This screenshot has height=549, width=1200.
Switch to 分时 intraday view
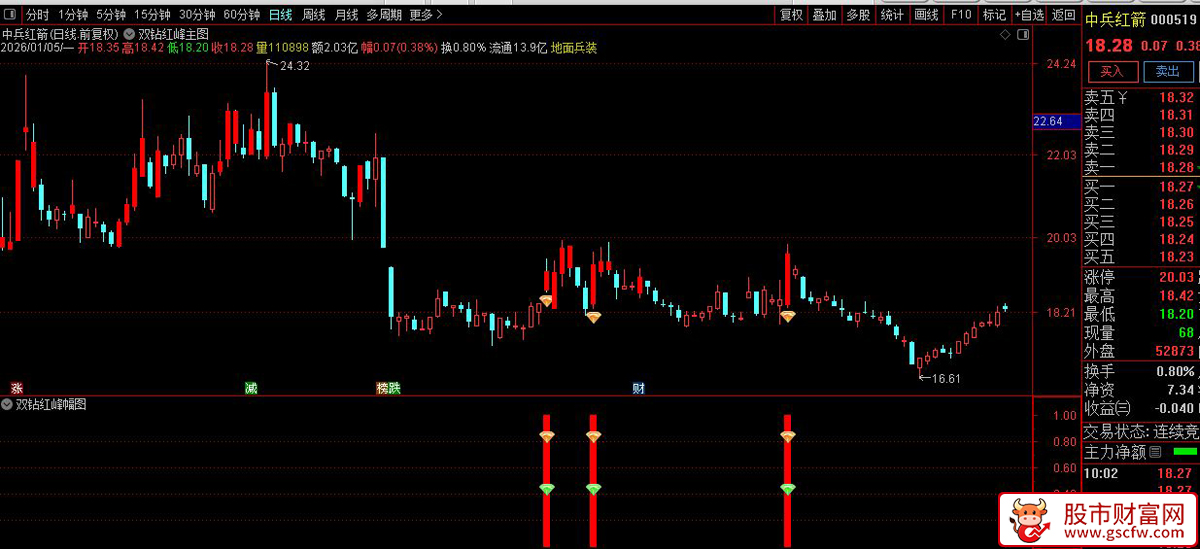(x=36, y=15)
